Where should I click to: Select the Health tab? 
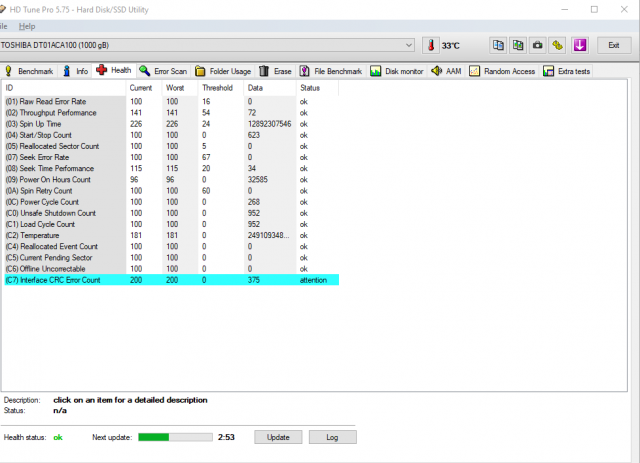(x=114, y=70)
